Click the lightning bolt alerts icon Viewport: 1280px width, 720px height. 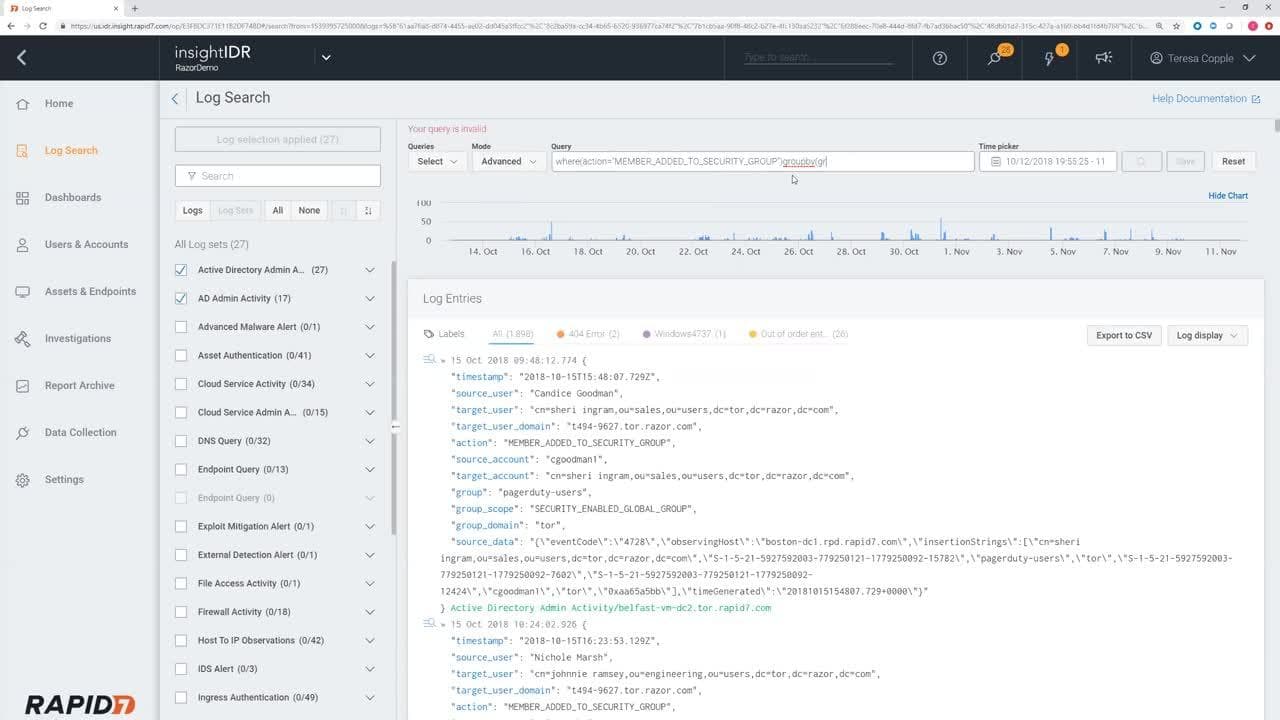click(1050, 58)
